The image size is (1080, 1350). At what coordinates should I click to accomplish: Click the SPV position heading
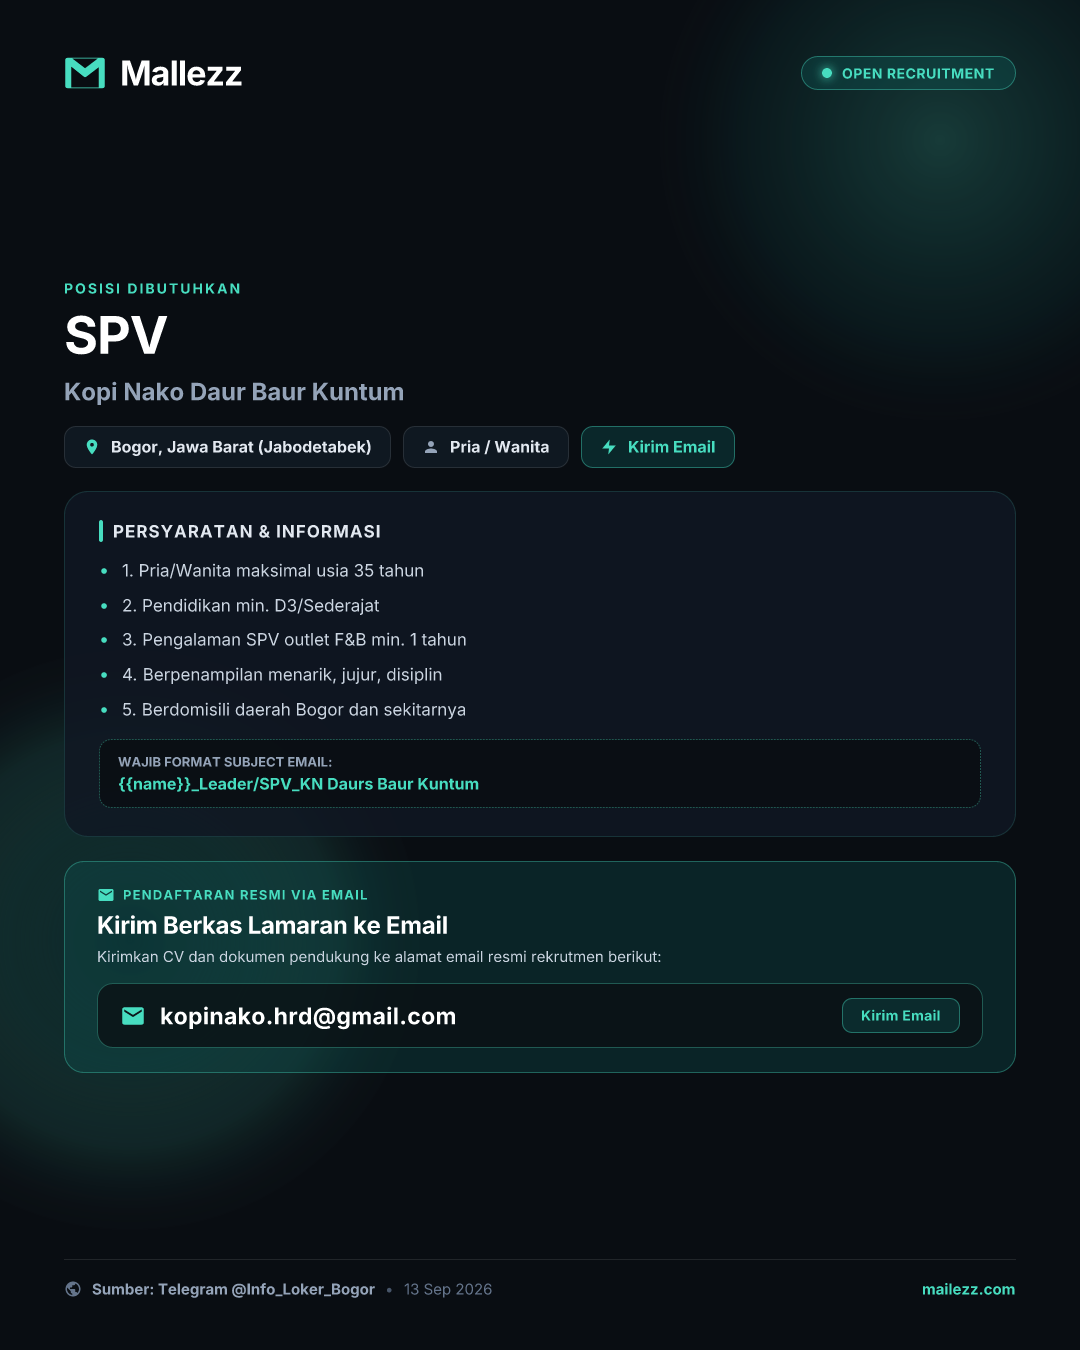click(x=116, y=335)
